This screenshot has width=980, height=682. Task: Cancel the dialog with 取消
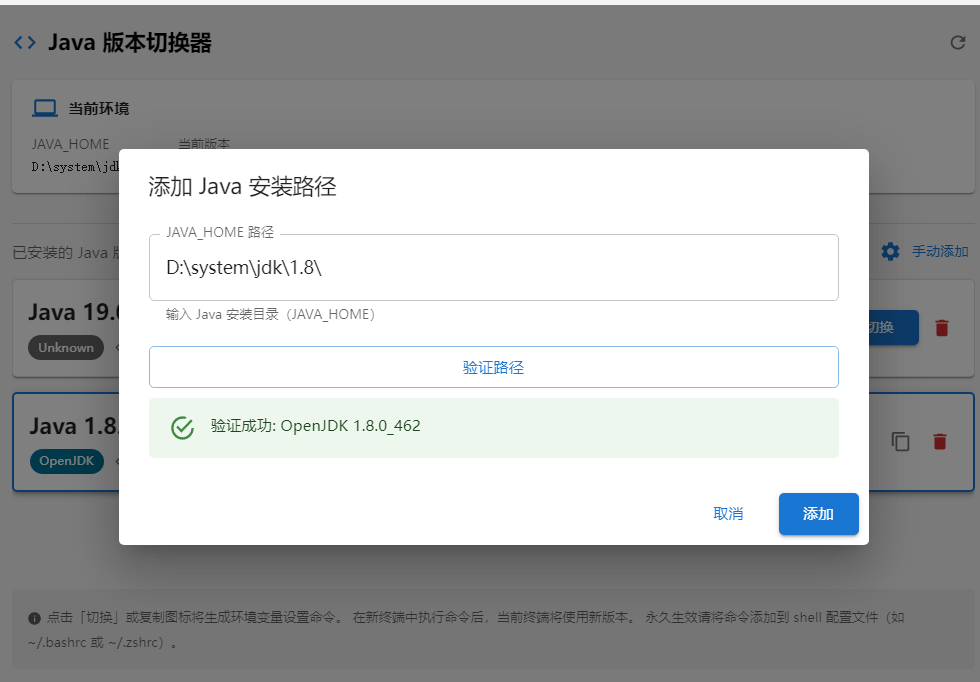point(728,514)
